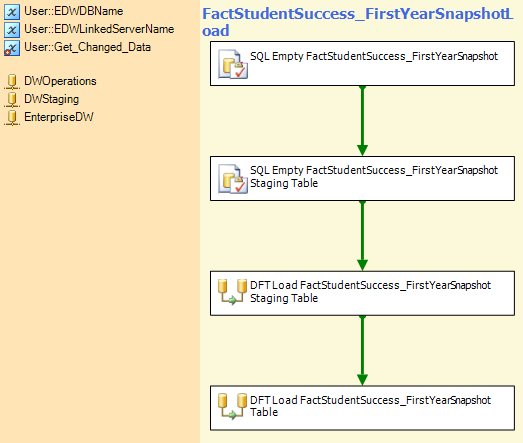Select the User::EDWLinkedServerName variable label
Viewport: 523px width, 443px height.
coord(99,29)
